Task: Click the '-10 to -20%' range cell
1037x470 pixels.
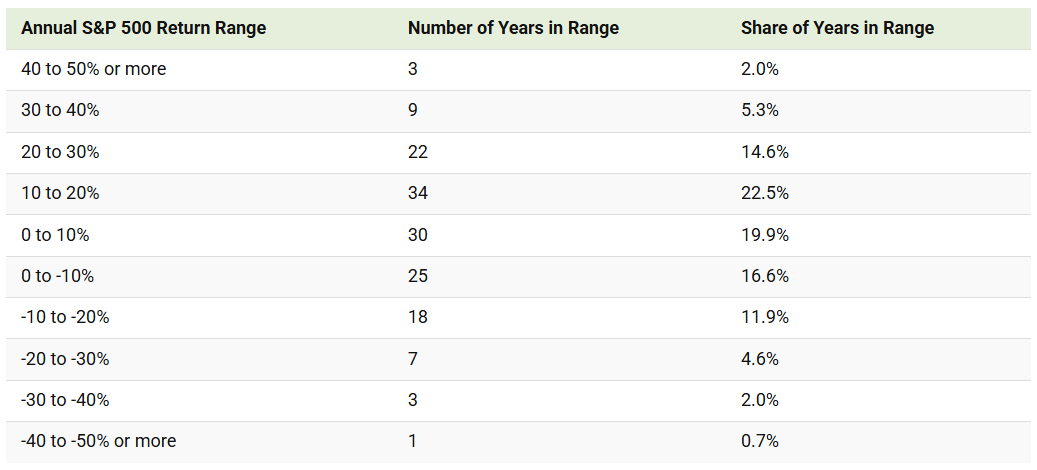Action: click(65, 317)
